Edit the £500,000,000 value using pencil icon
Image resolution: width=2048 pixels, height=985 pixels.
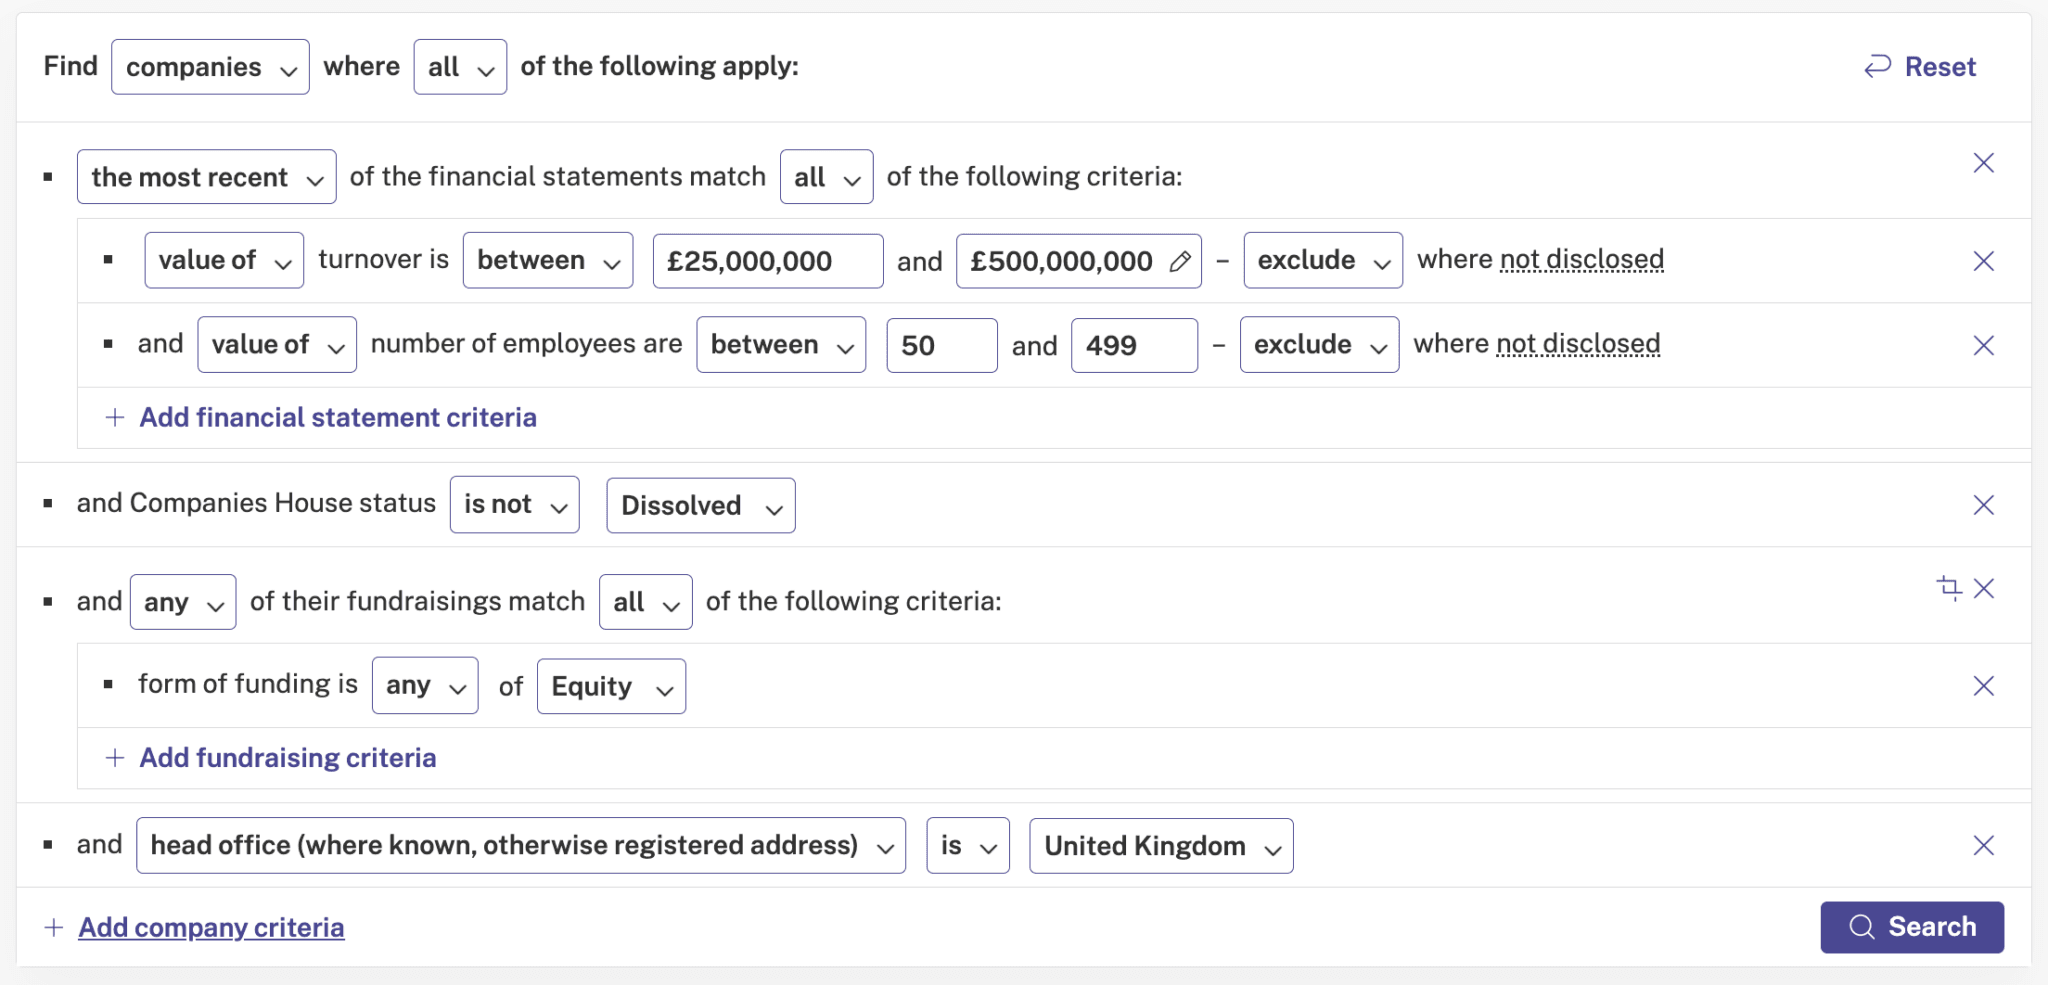pyautogui.click(x=1180, y=261)
